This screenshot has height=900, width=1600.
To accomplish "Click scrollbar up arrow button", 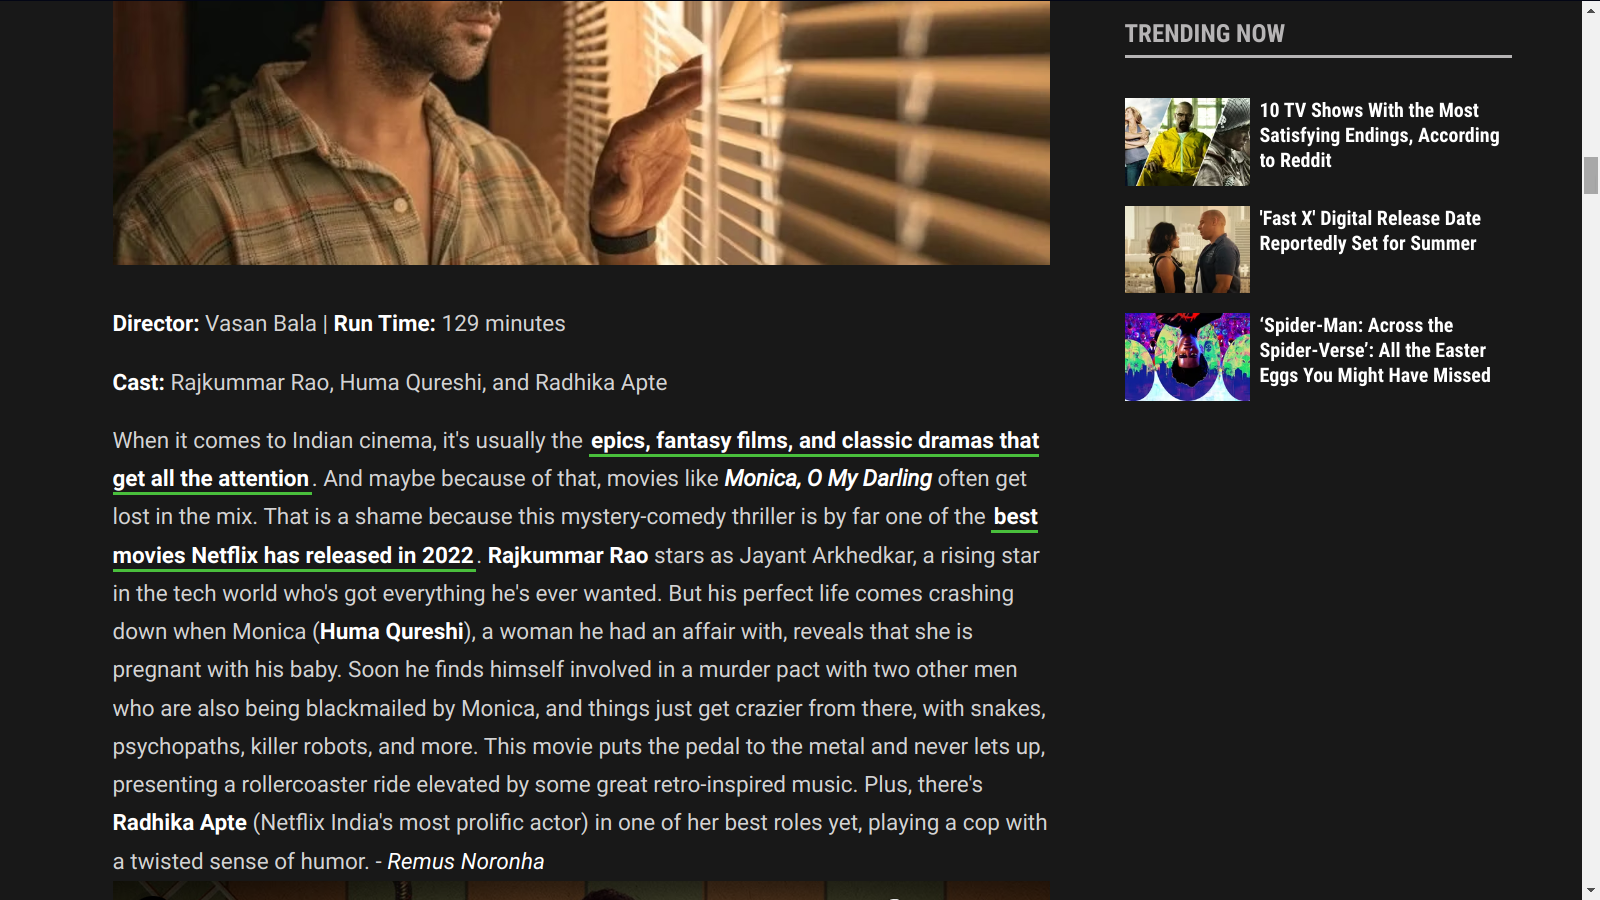I will 1591,9.
